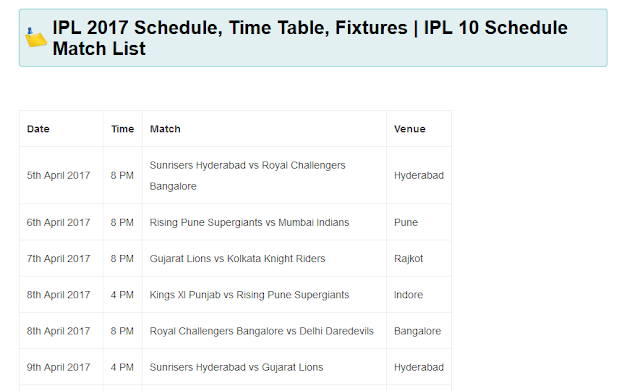Click the Bangalore venue cell
This screenshot has height=391, width=640.
click(x=418, y=331)
